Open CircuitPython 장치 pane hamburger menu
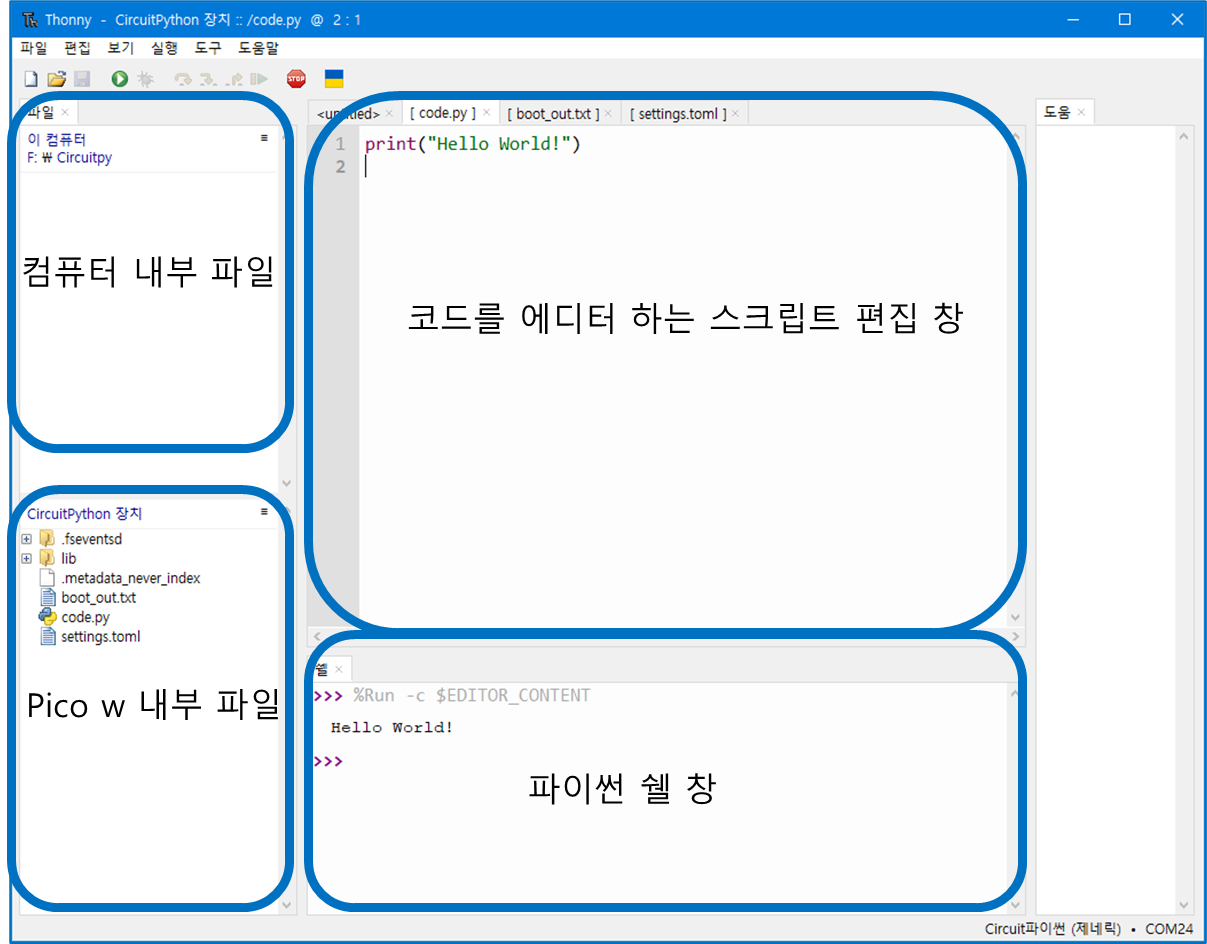Viewport: 1207px width, 944px height. tap(264, 511)
